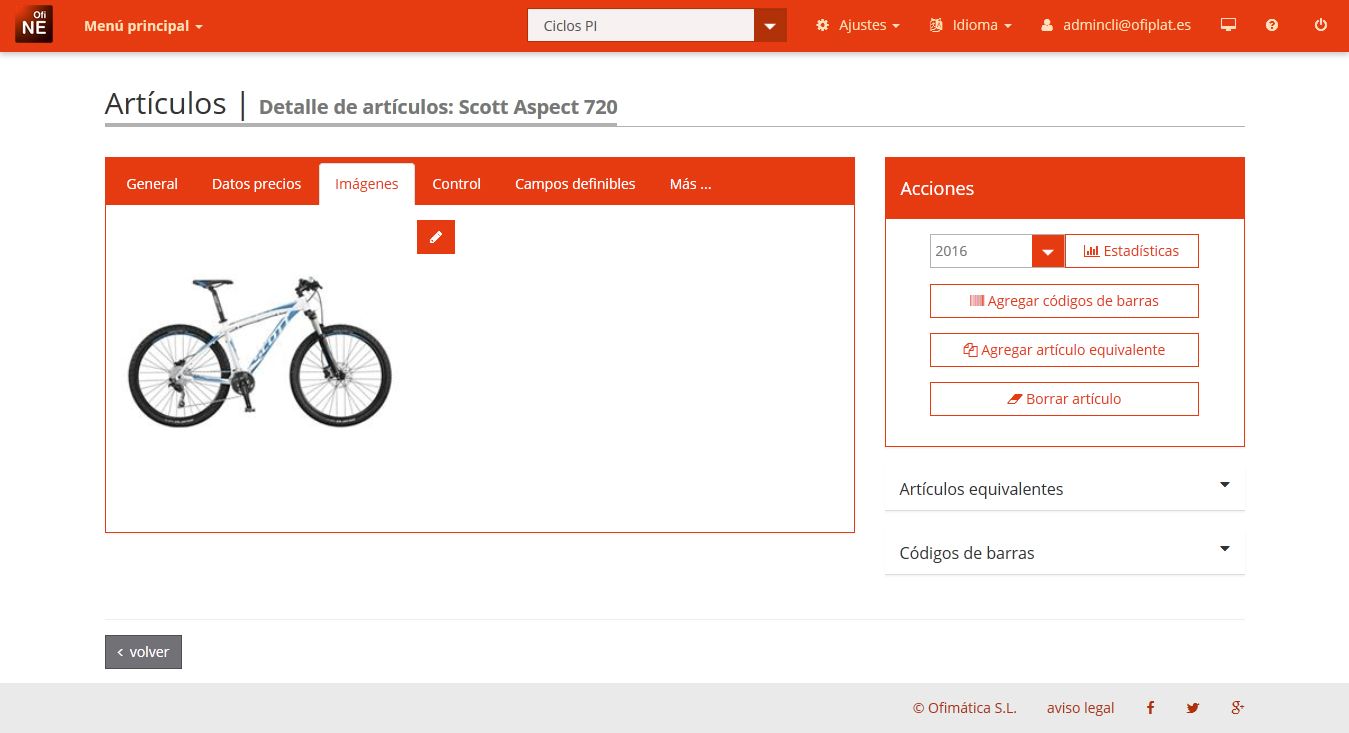The width and height of the screenshot is (1349, 733).
Task: Click the 2016 year field
Action: pyautogui.click(x=981, y=251)
